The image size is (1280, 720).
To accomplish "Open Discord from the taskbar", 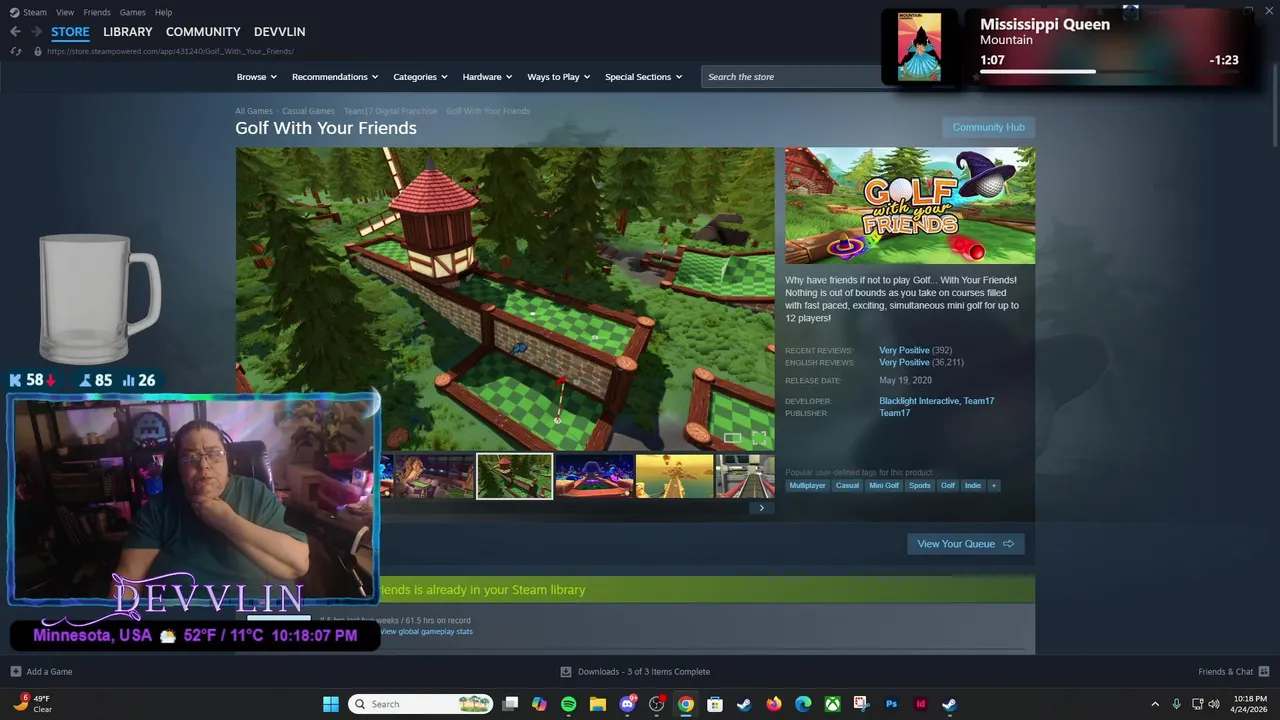I will click(628, 704).
